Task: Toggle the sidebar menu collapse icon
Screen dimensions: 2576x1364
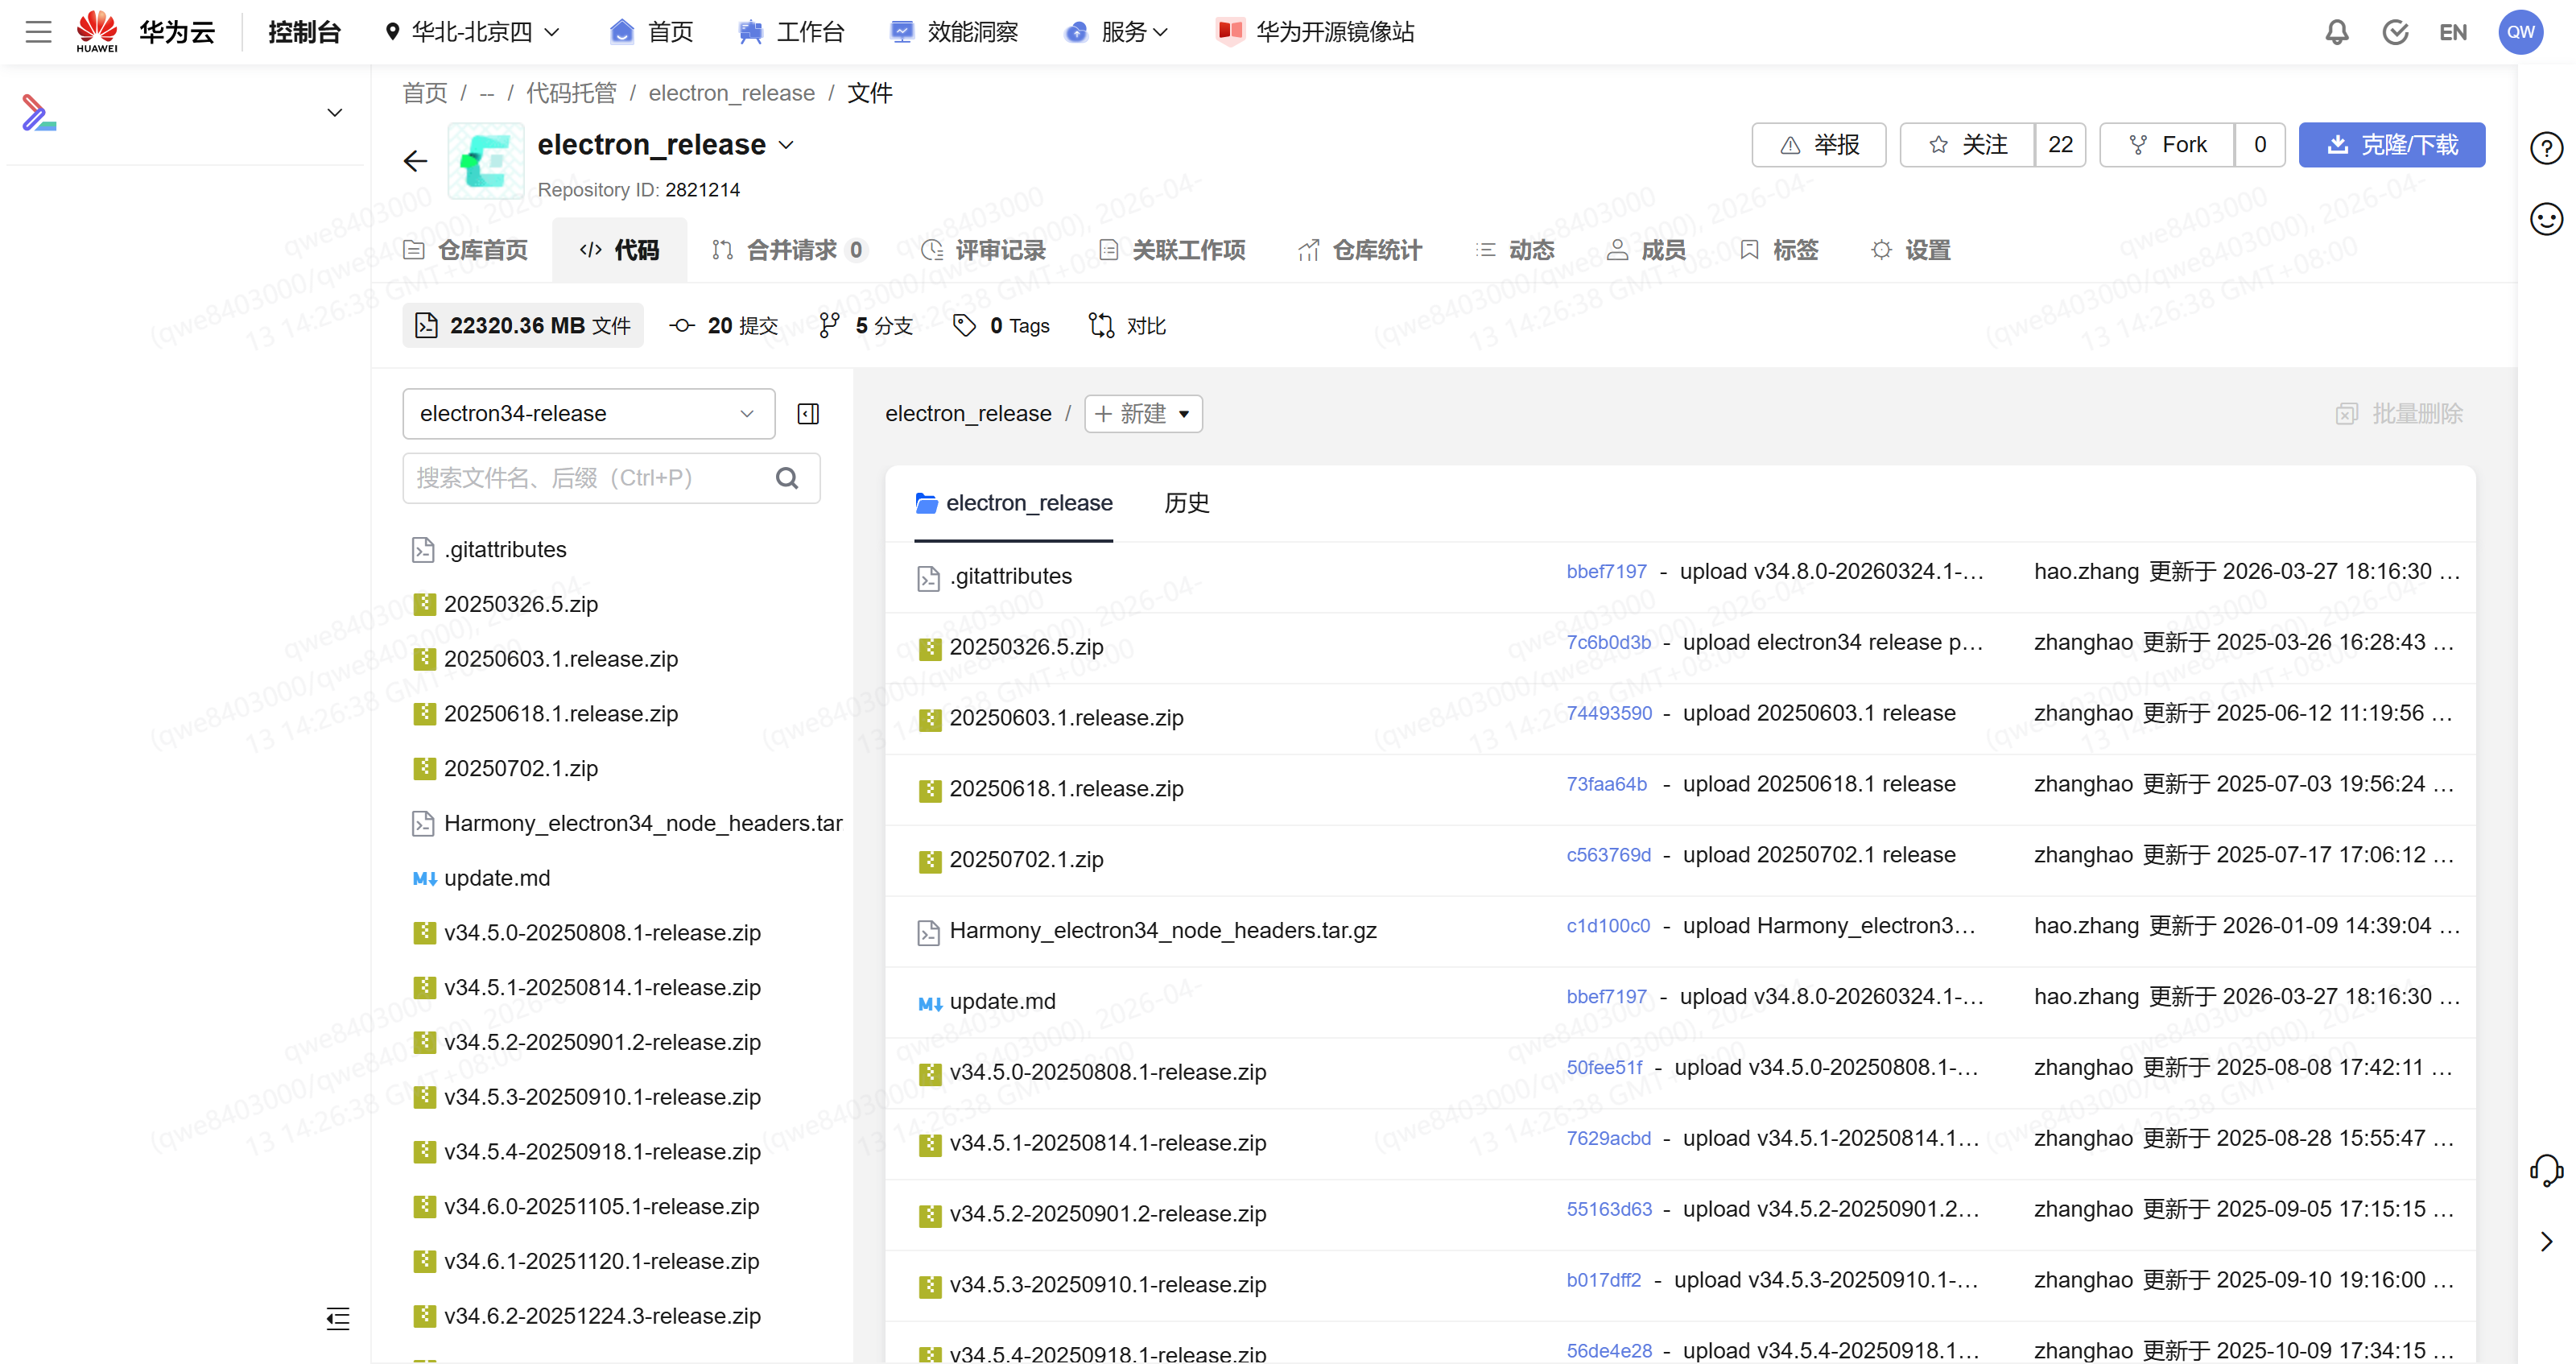Action: (x=338, y=1318)
